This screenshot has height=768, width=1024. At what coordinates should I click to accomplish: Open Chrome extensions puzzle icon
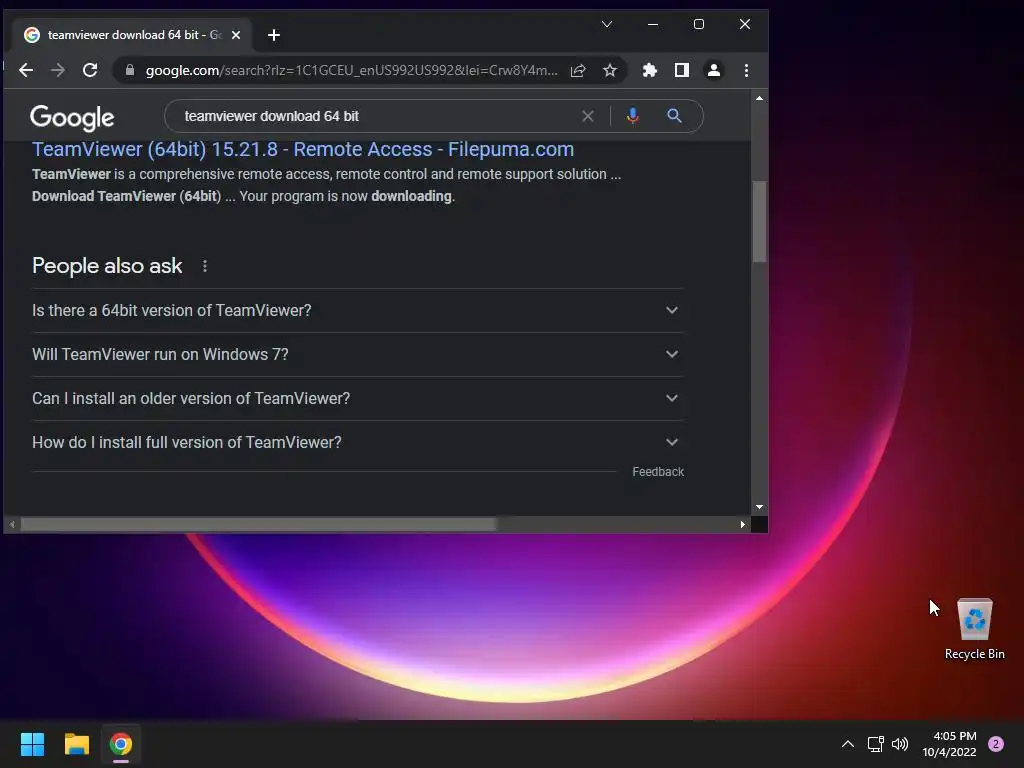point(649,71)
